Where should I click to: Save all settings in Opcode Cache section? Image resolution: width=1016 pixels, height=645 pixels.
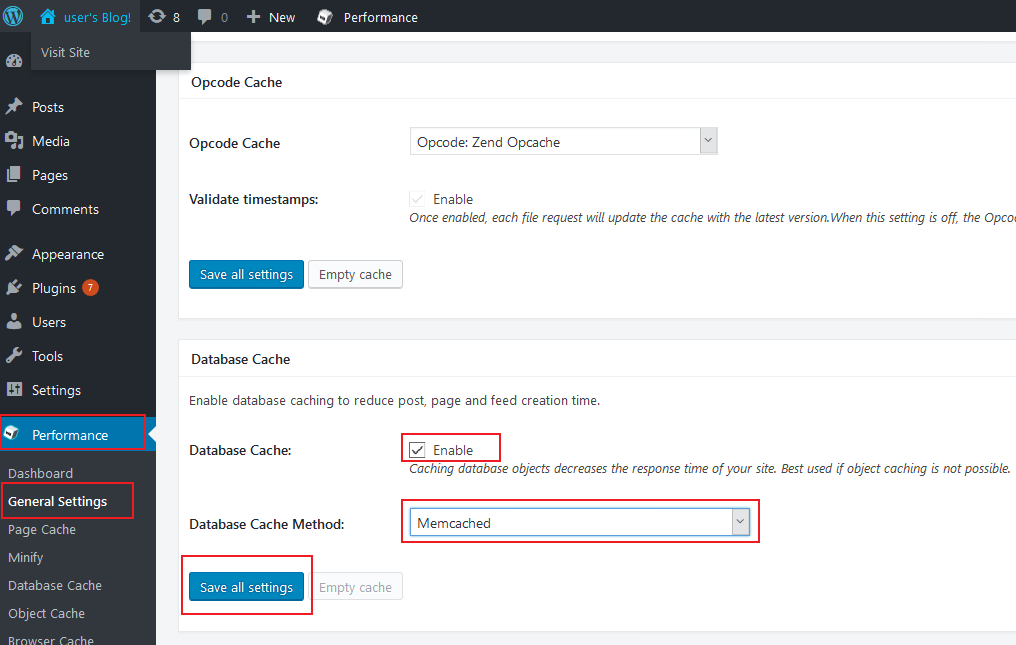(x=246, y=274)
